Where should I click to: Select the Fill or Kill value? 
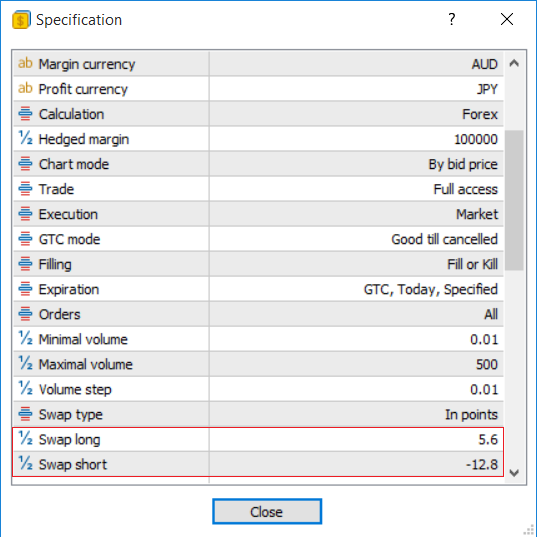473,264
